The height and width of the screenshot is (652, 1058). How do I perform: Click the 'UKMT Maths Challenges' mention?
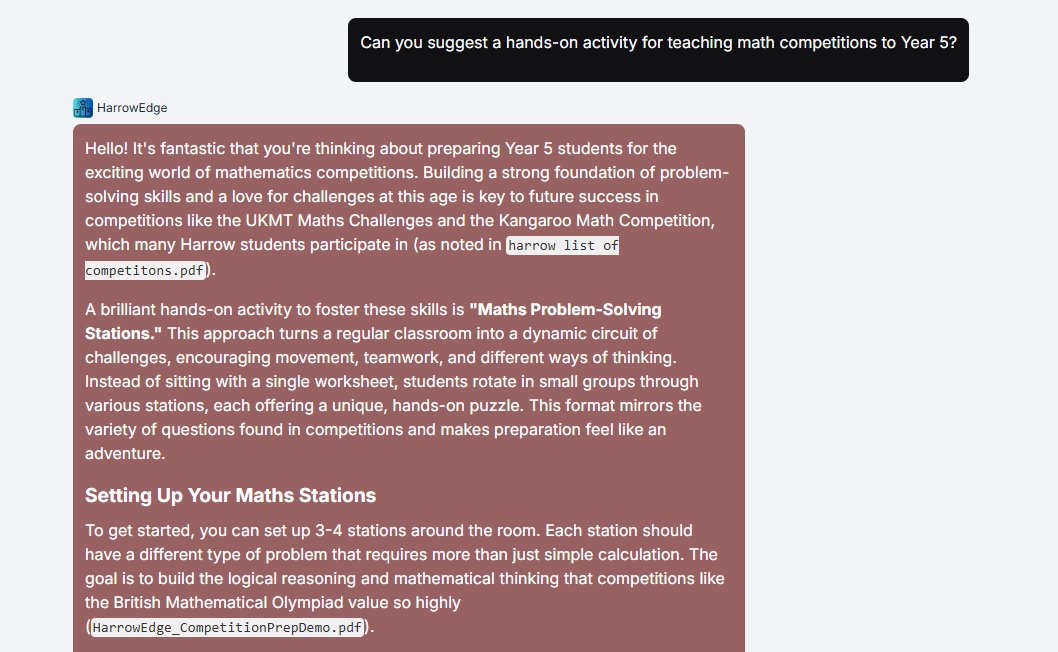pos(339,221)
